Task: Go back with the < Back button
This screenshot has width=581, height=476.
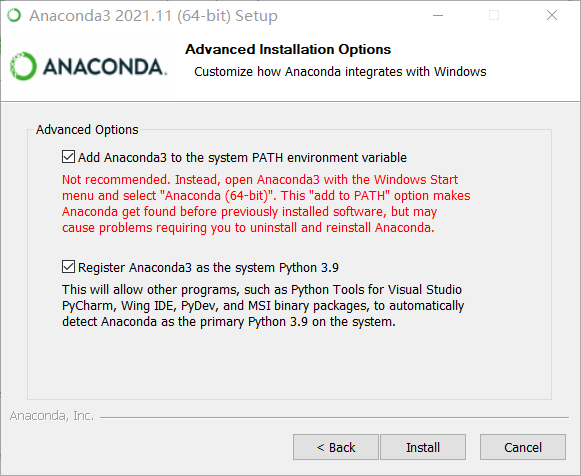Action: click(336, 447)
